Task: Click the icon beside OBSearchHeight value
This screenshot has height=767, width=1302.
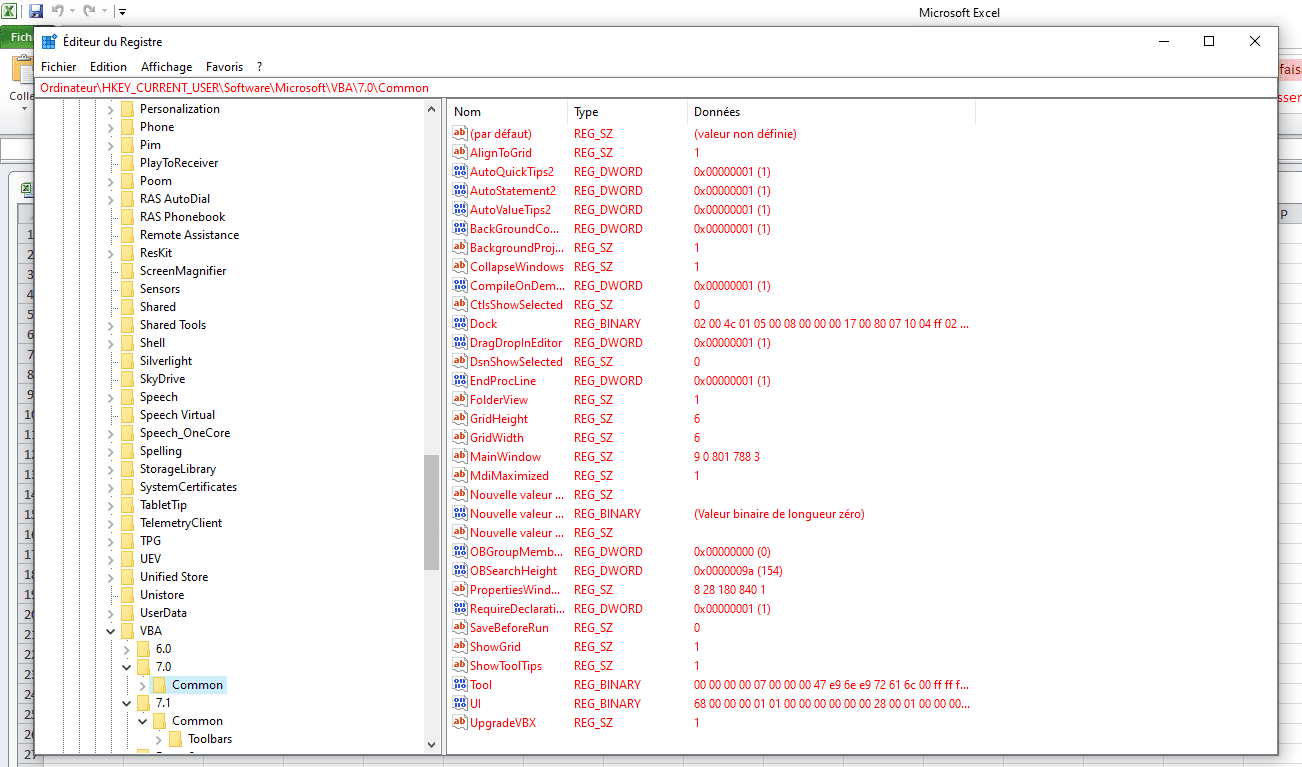Action: tap(460, 571)
